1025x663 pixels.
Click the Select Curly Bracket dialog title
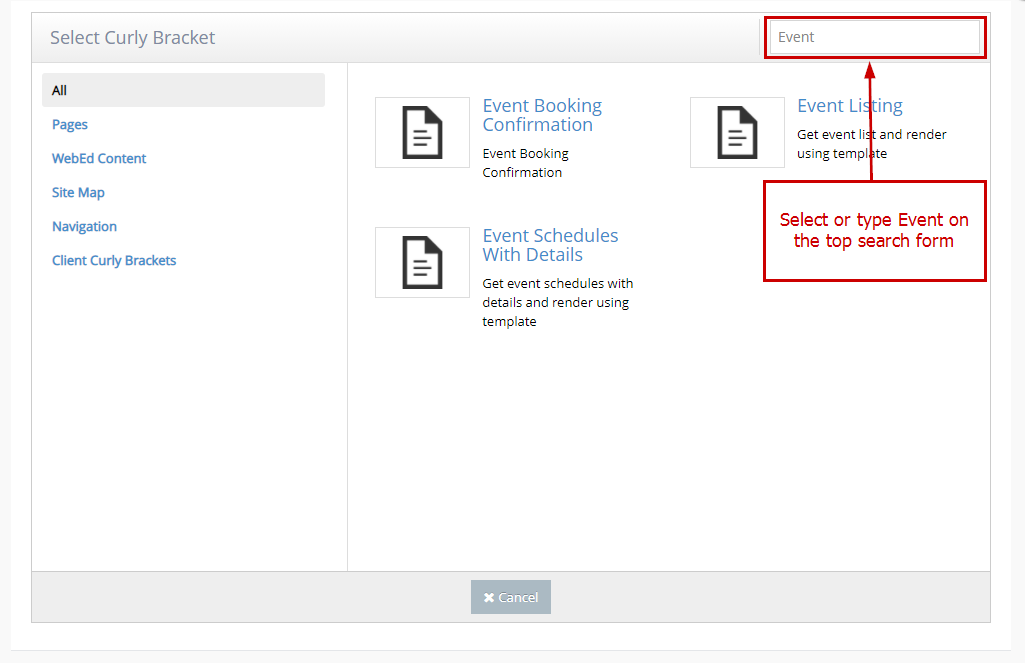pyautogui.click(x=133, y=38)
